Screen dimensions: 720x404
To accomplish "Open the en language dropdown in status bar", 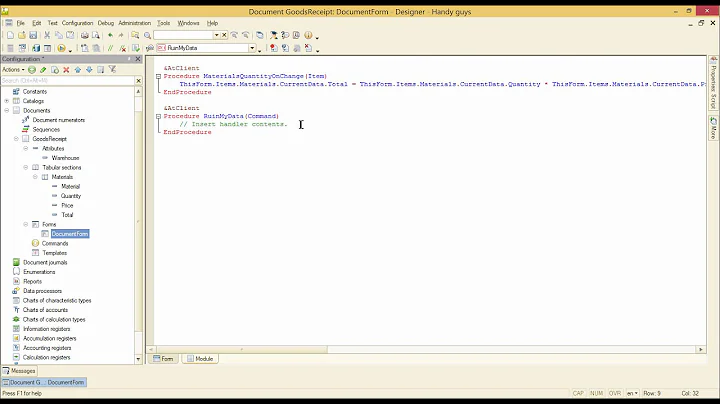I will pyautogui.click(x=632, y=393).
